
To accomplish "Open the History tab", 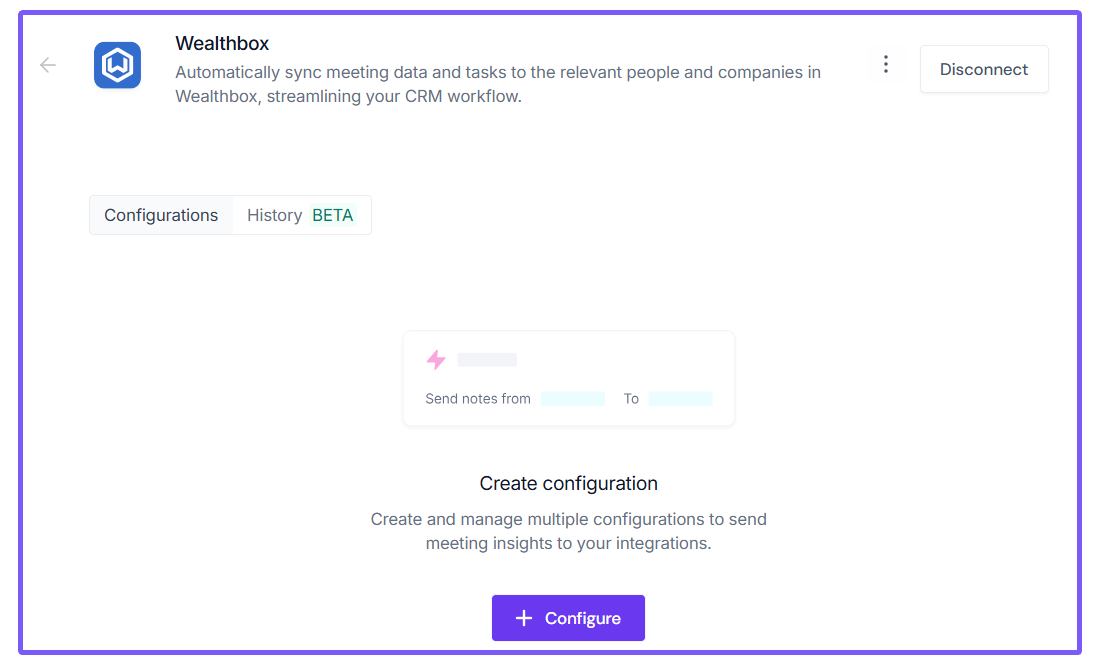I will click(274, 215).
